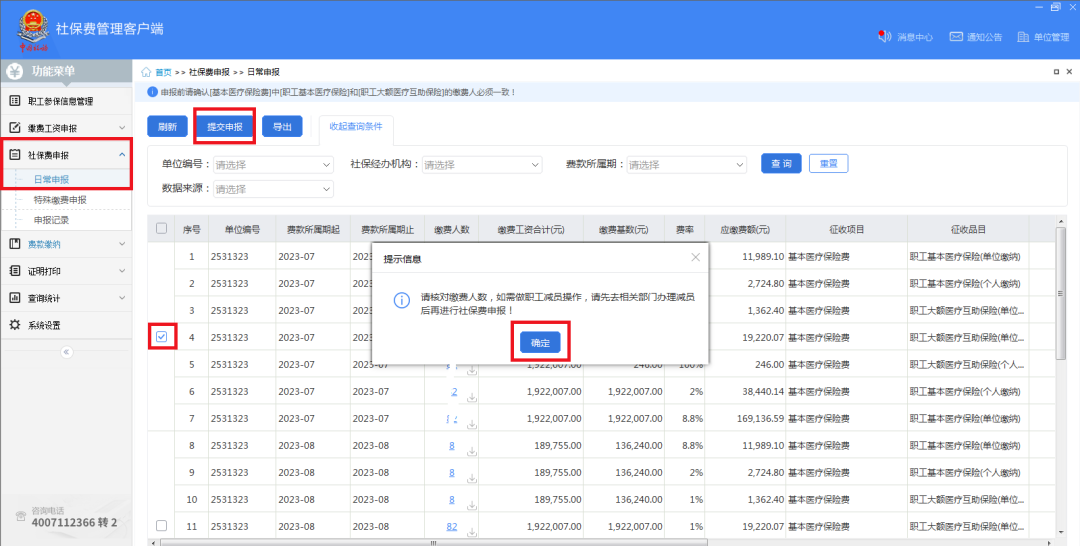This screenshot has height=546, width=1080.
Task: Click download icon in row 7
Action: coord(472,424)
